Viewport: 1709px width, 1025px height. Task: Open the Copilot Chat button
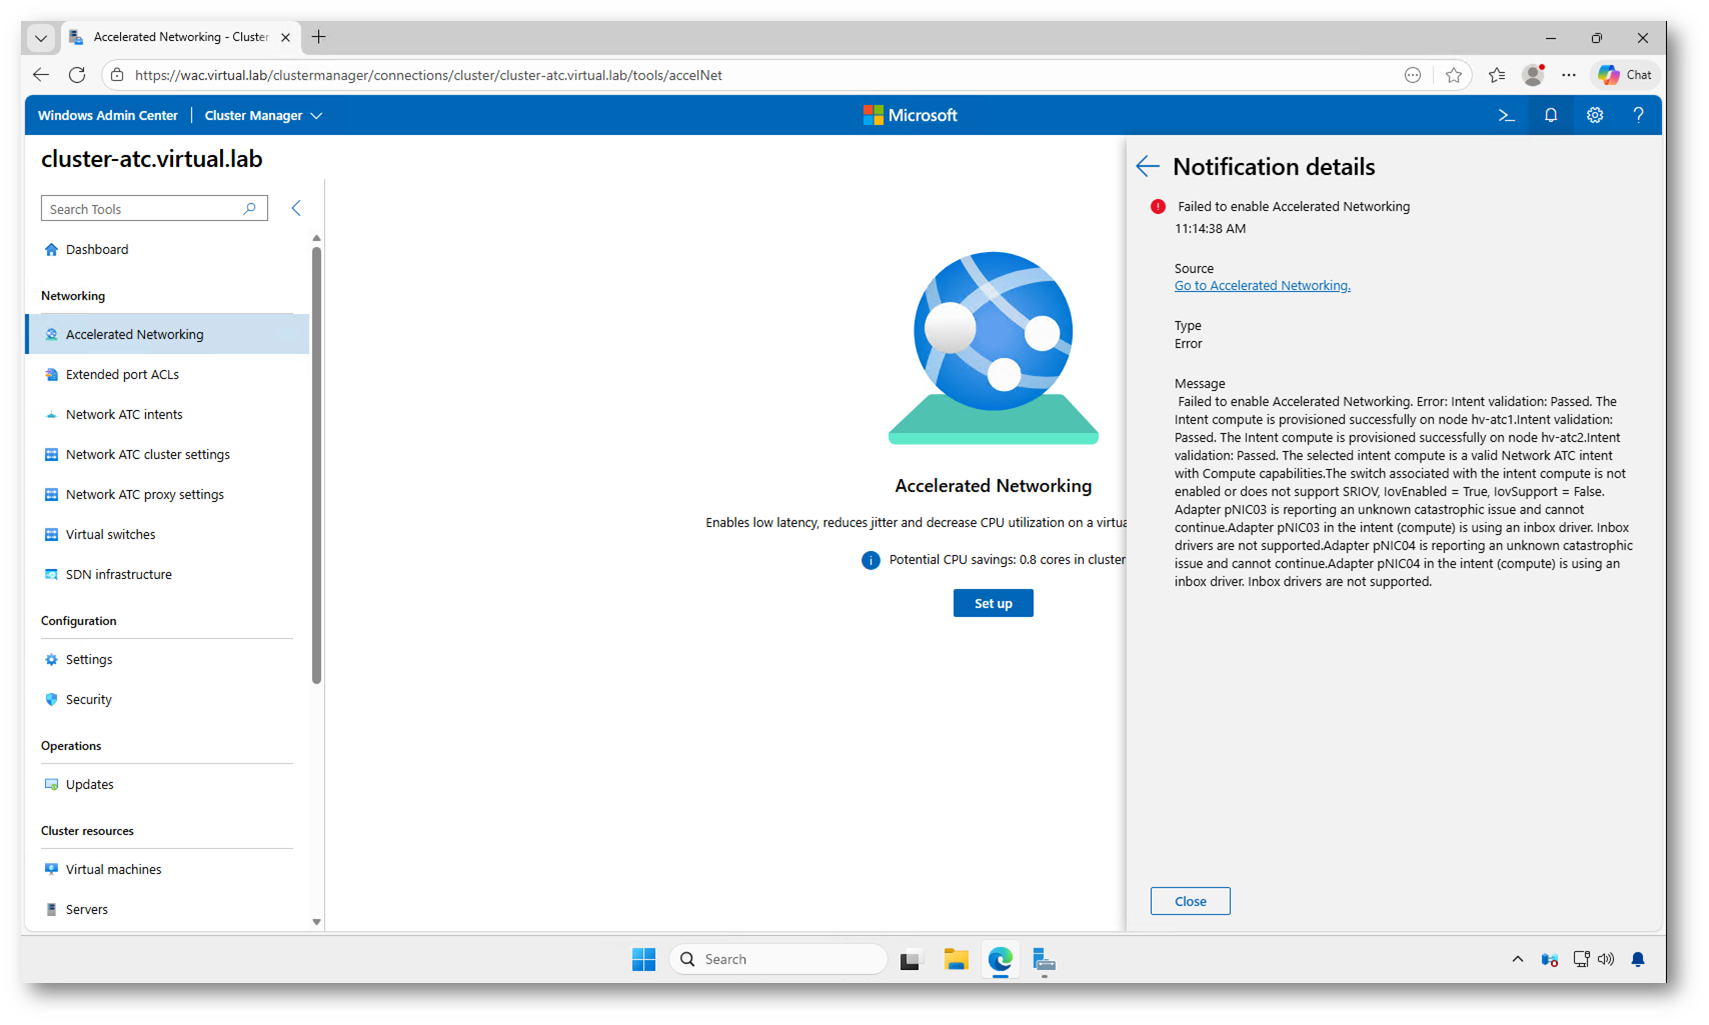click(1625, 75)
